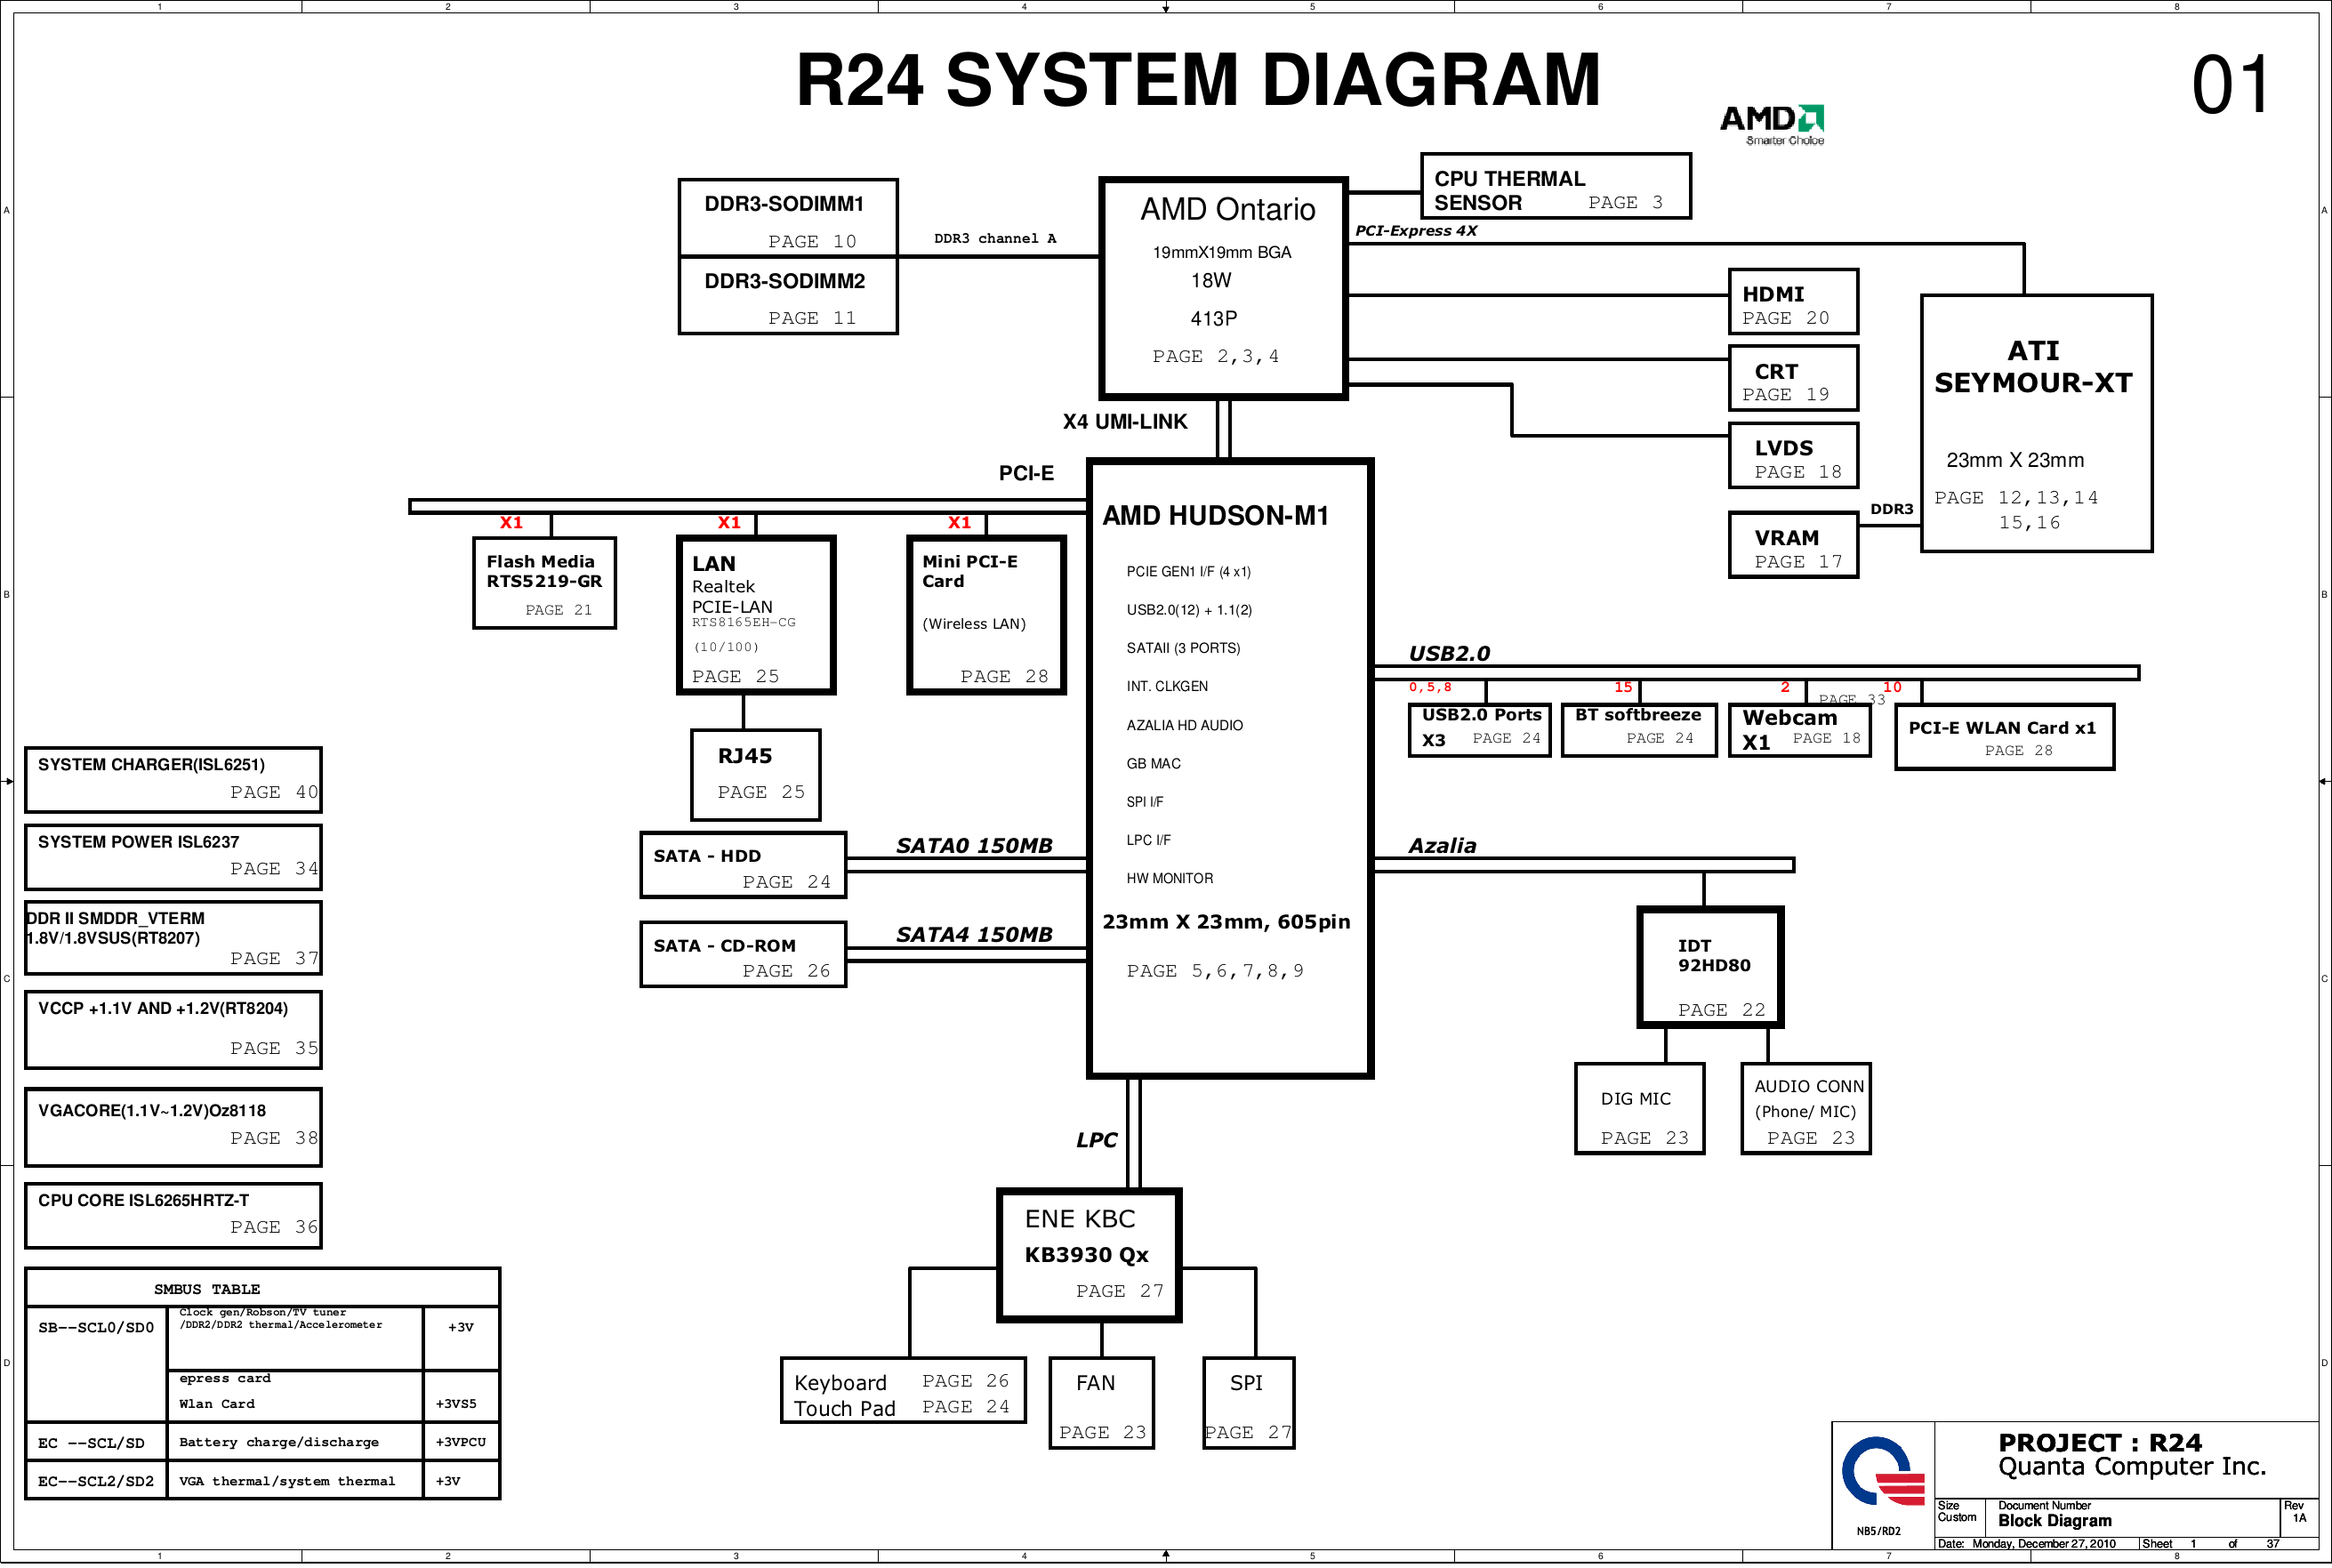Viewport: 2332px width, 1568px height.
Task: Click the date Monday, December 27, 2010
Action: pyautogui.click(x=2043, y=1543)
